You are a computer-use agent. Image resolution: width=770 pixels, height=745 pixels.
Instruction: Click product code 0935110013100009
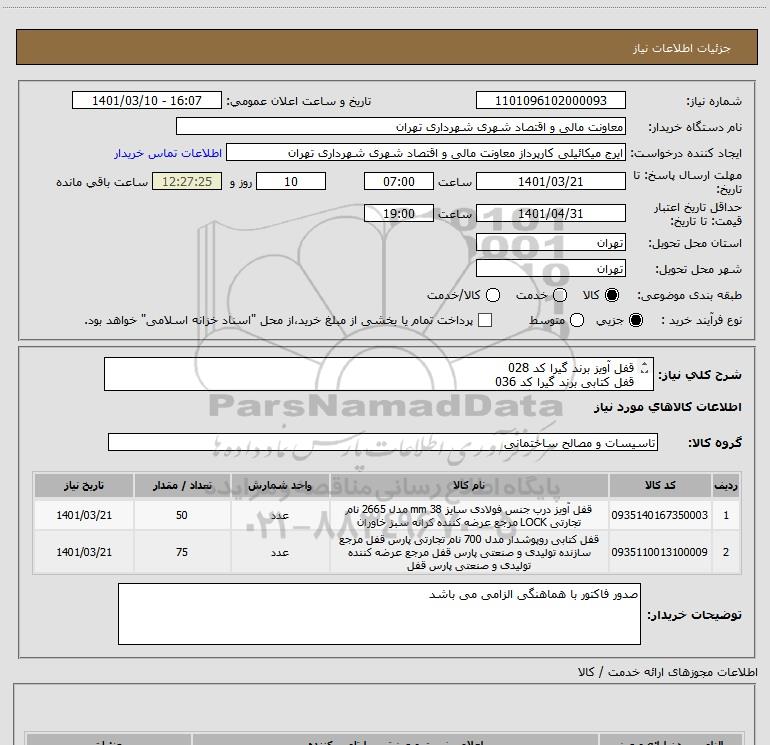coord(660,552)
